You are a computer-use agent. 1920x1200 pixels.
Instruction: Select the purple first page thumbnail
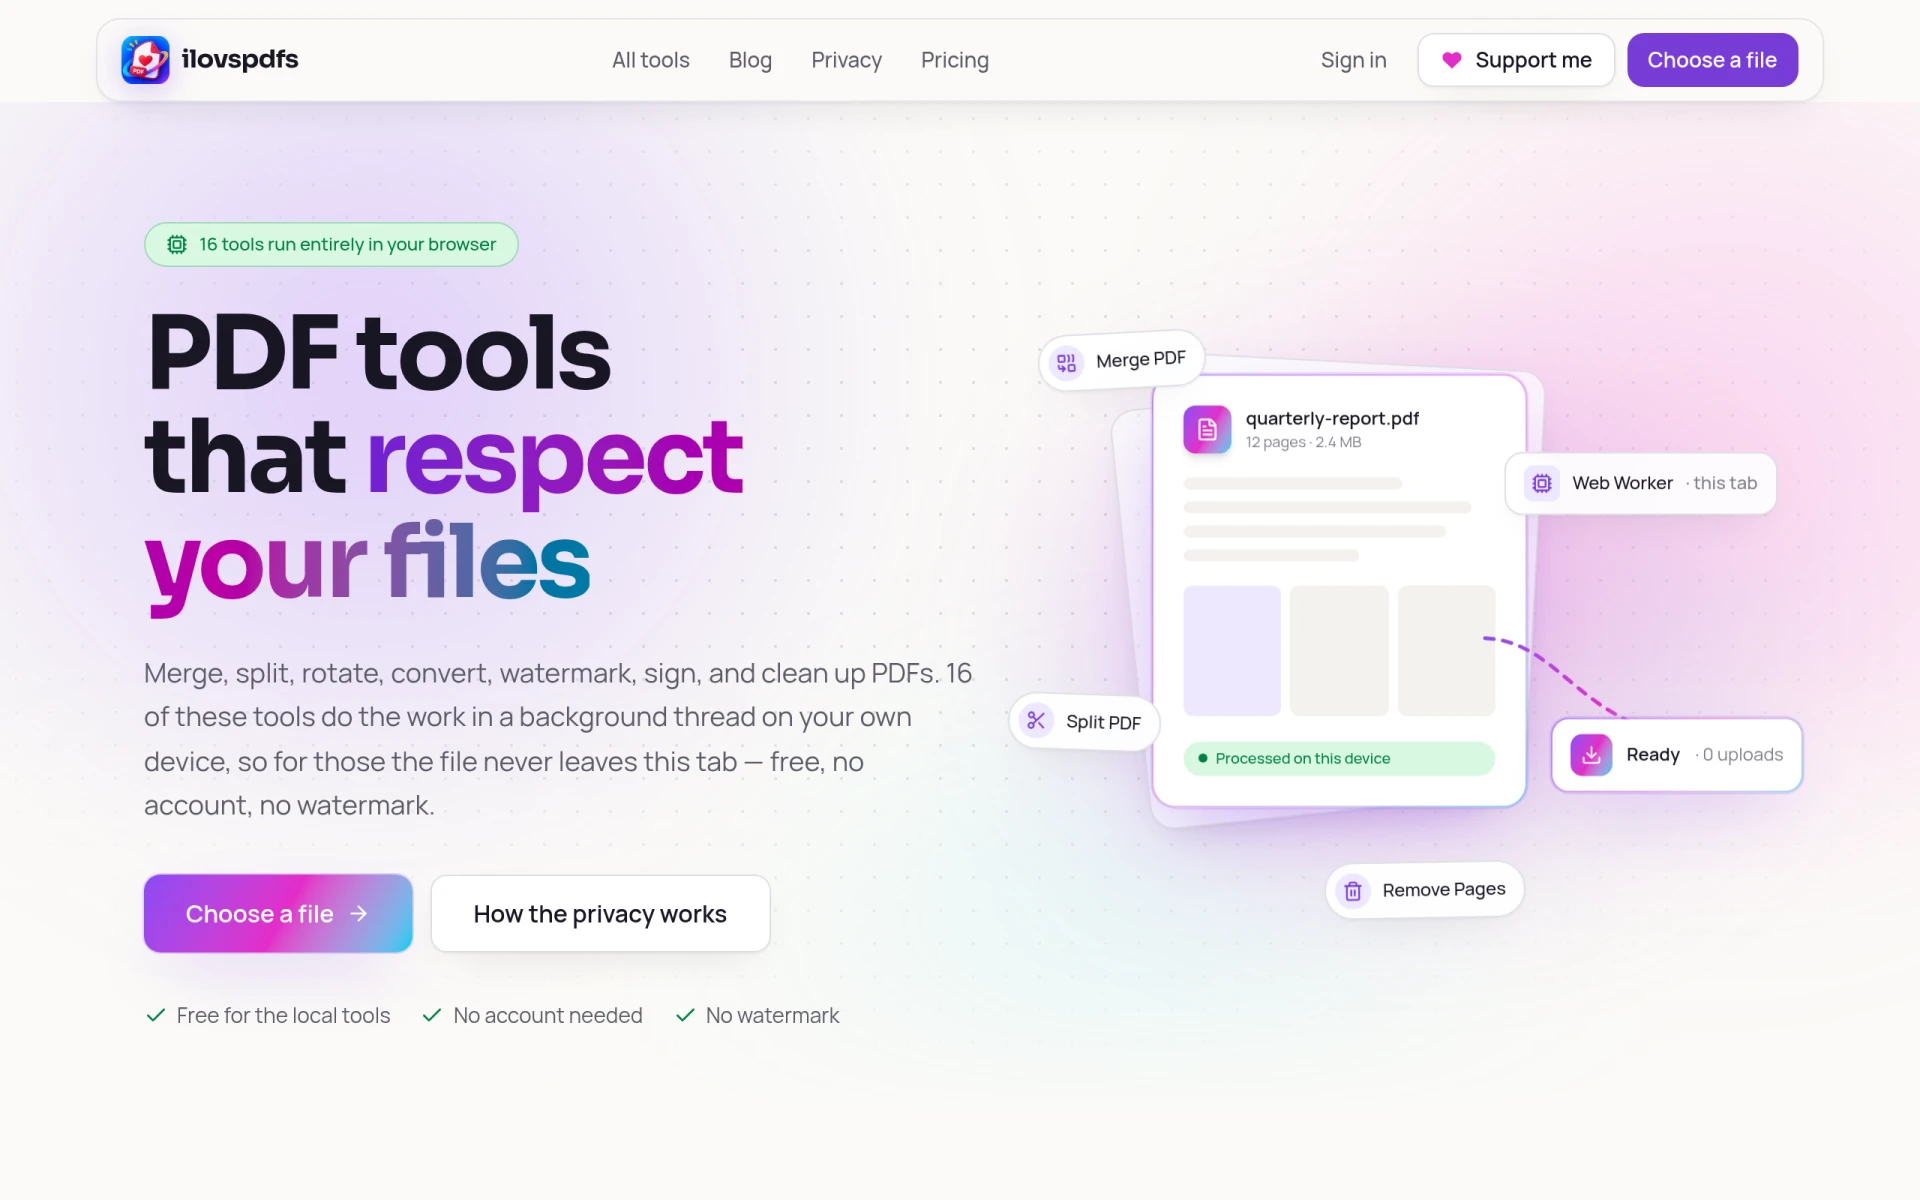(1232, 650)
